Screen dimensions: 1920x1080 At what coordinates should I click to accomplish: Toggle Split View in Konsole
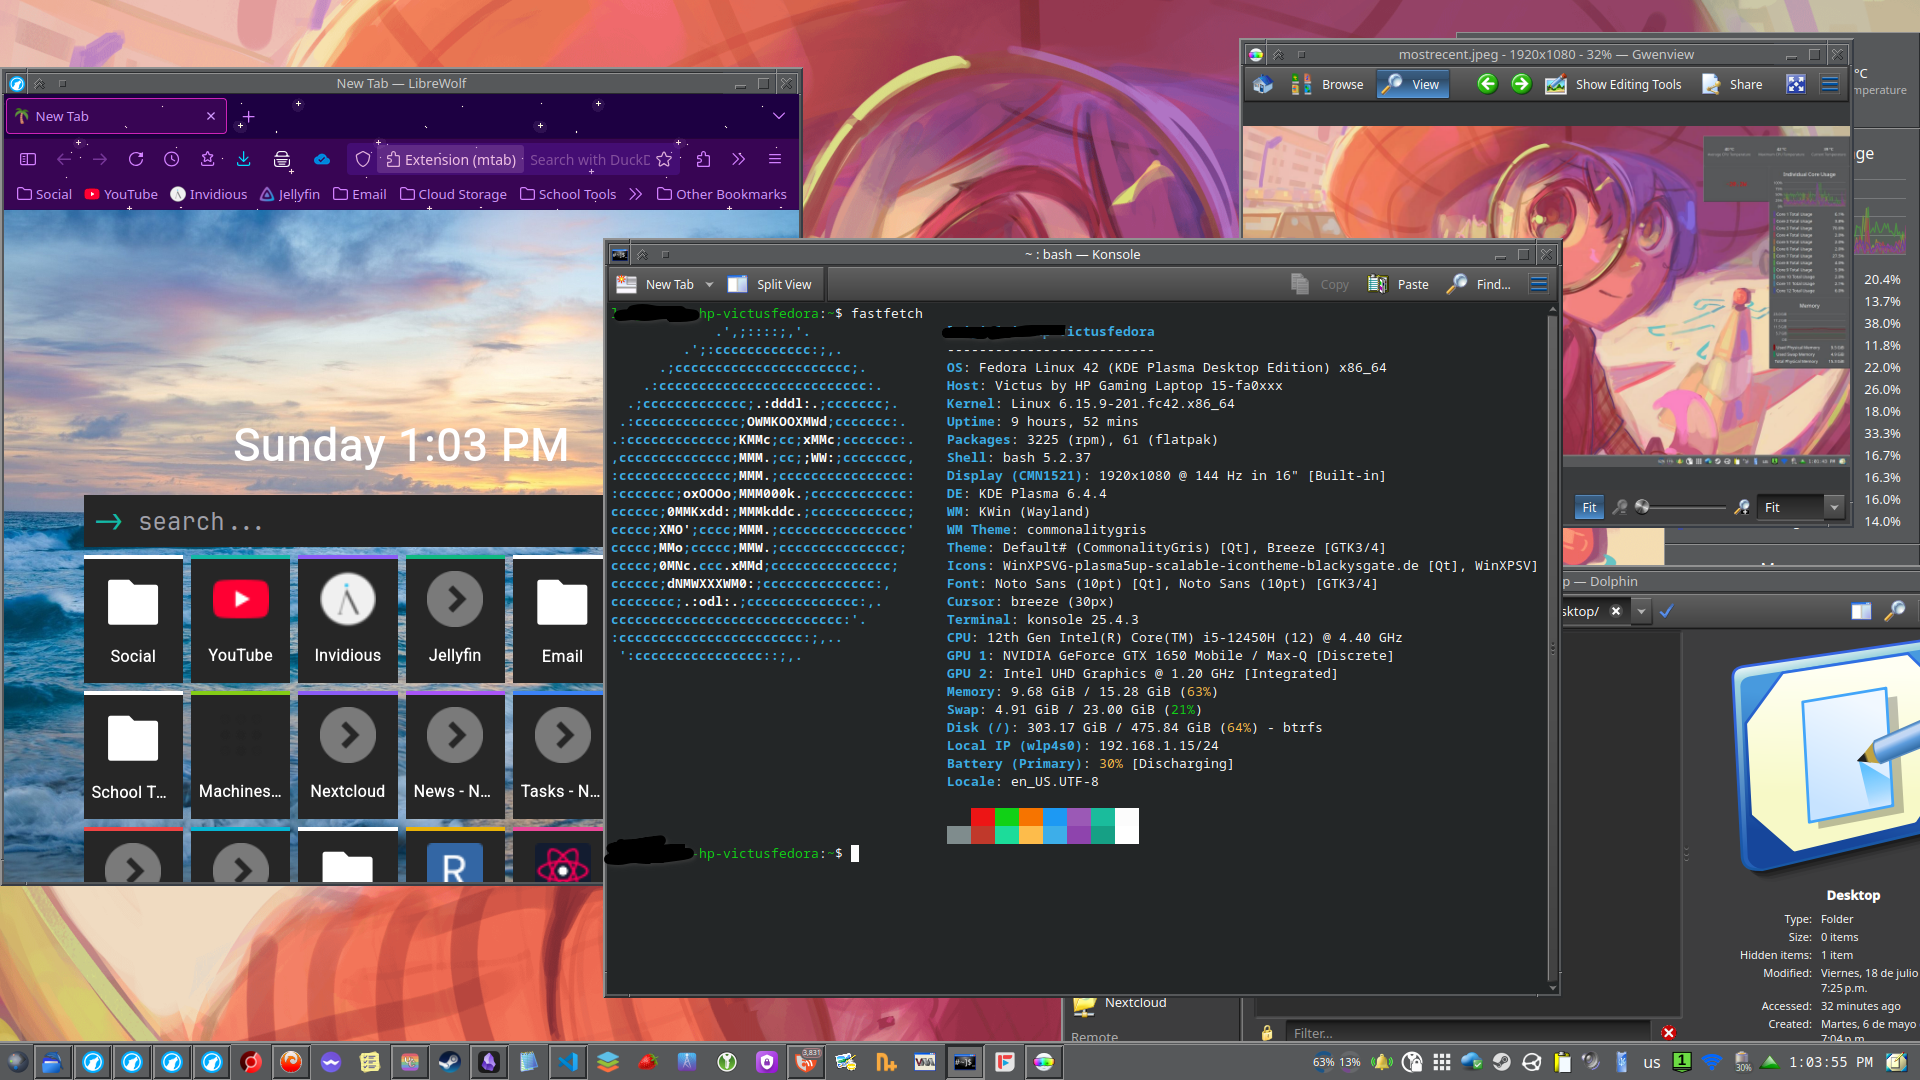click(770, 284)
